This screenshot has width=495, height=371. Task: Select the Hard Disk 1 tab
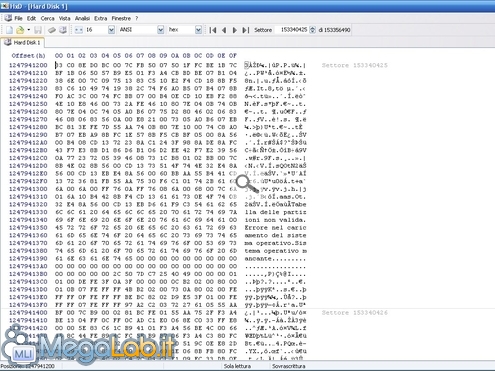[23, 42]
